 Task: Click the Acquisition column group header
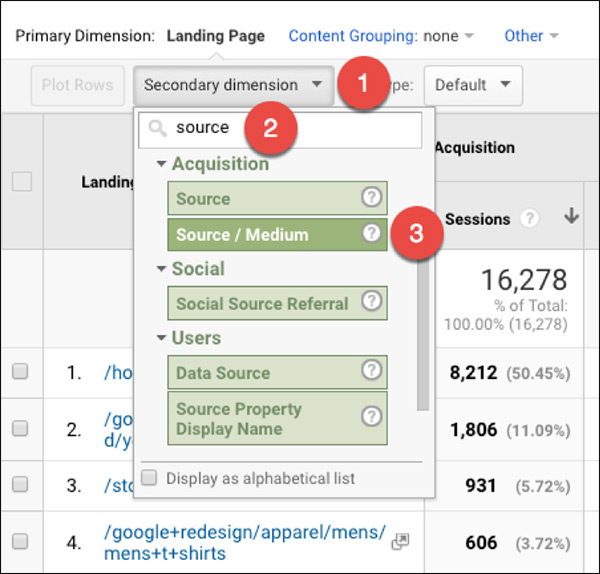(475, 147)
